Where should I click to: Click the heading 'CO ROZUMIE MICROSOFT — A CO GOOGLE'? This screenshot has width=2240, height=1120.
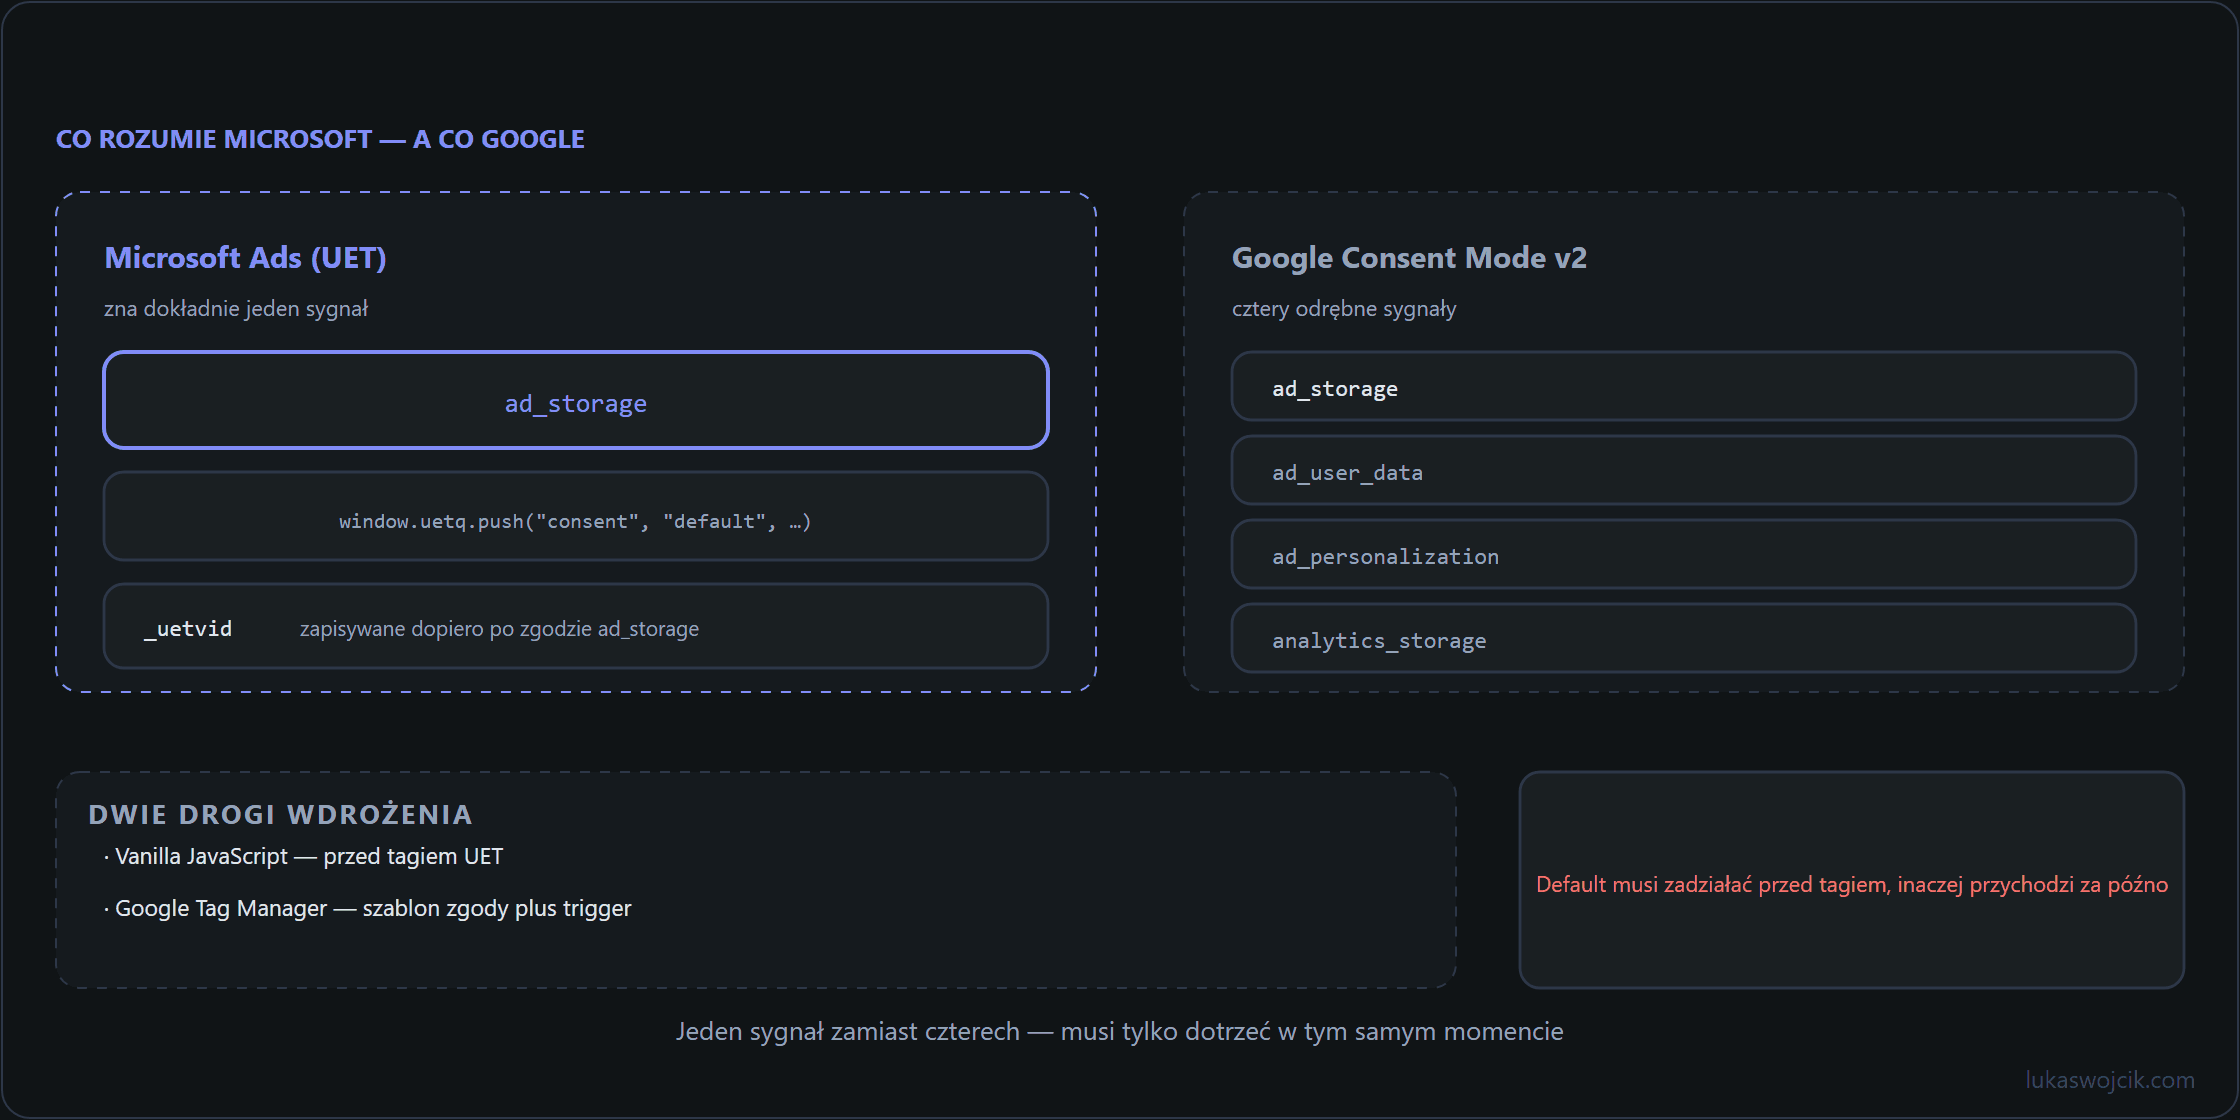pos(320,139)
